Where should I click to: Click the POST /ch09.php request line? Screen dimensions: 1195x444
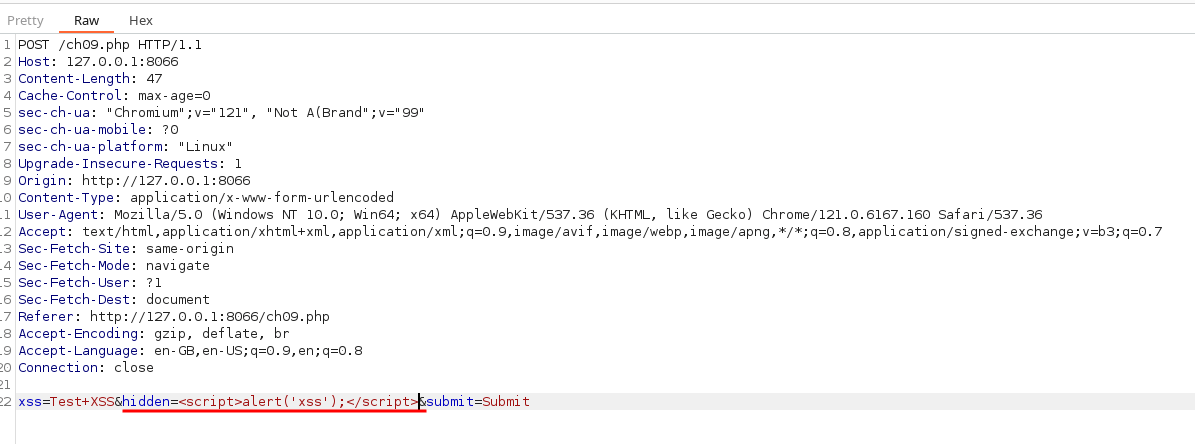click(x=110, y=45)
